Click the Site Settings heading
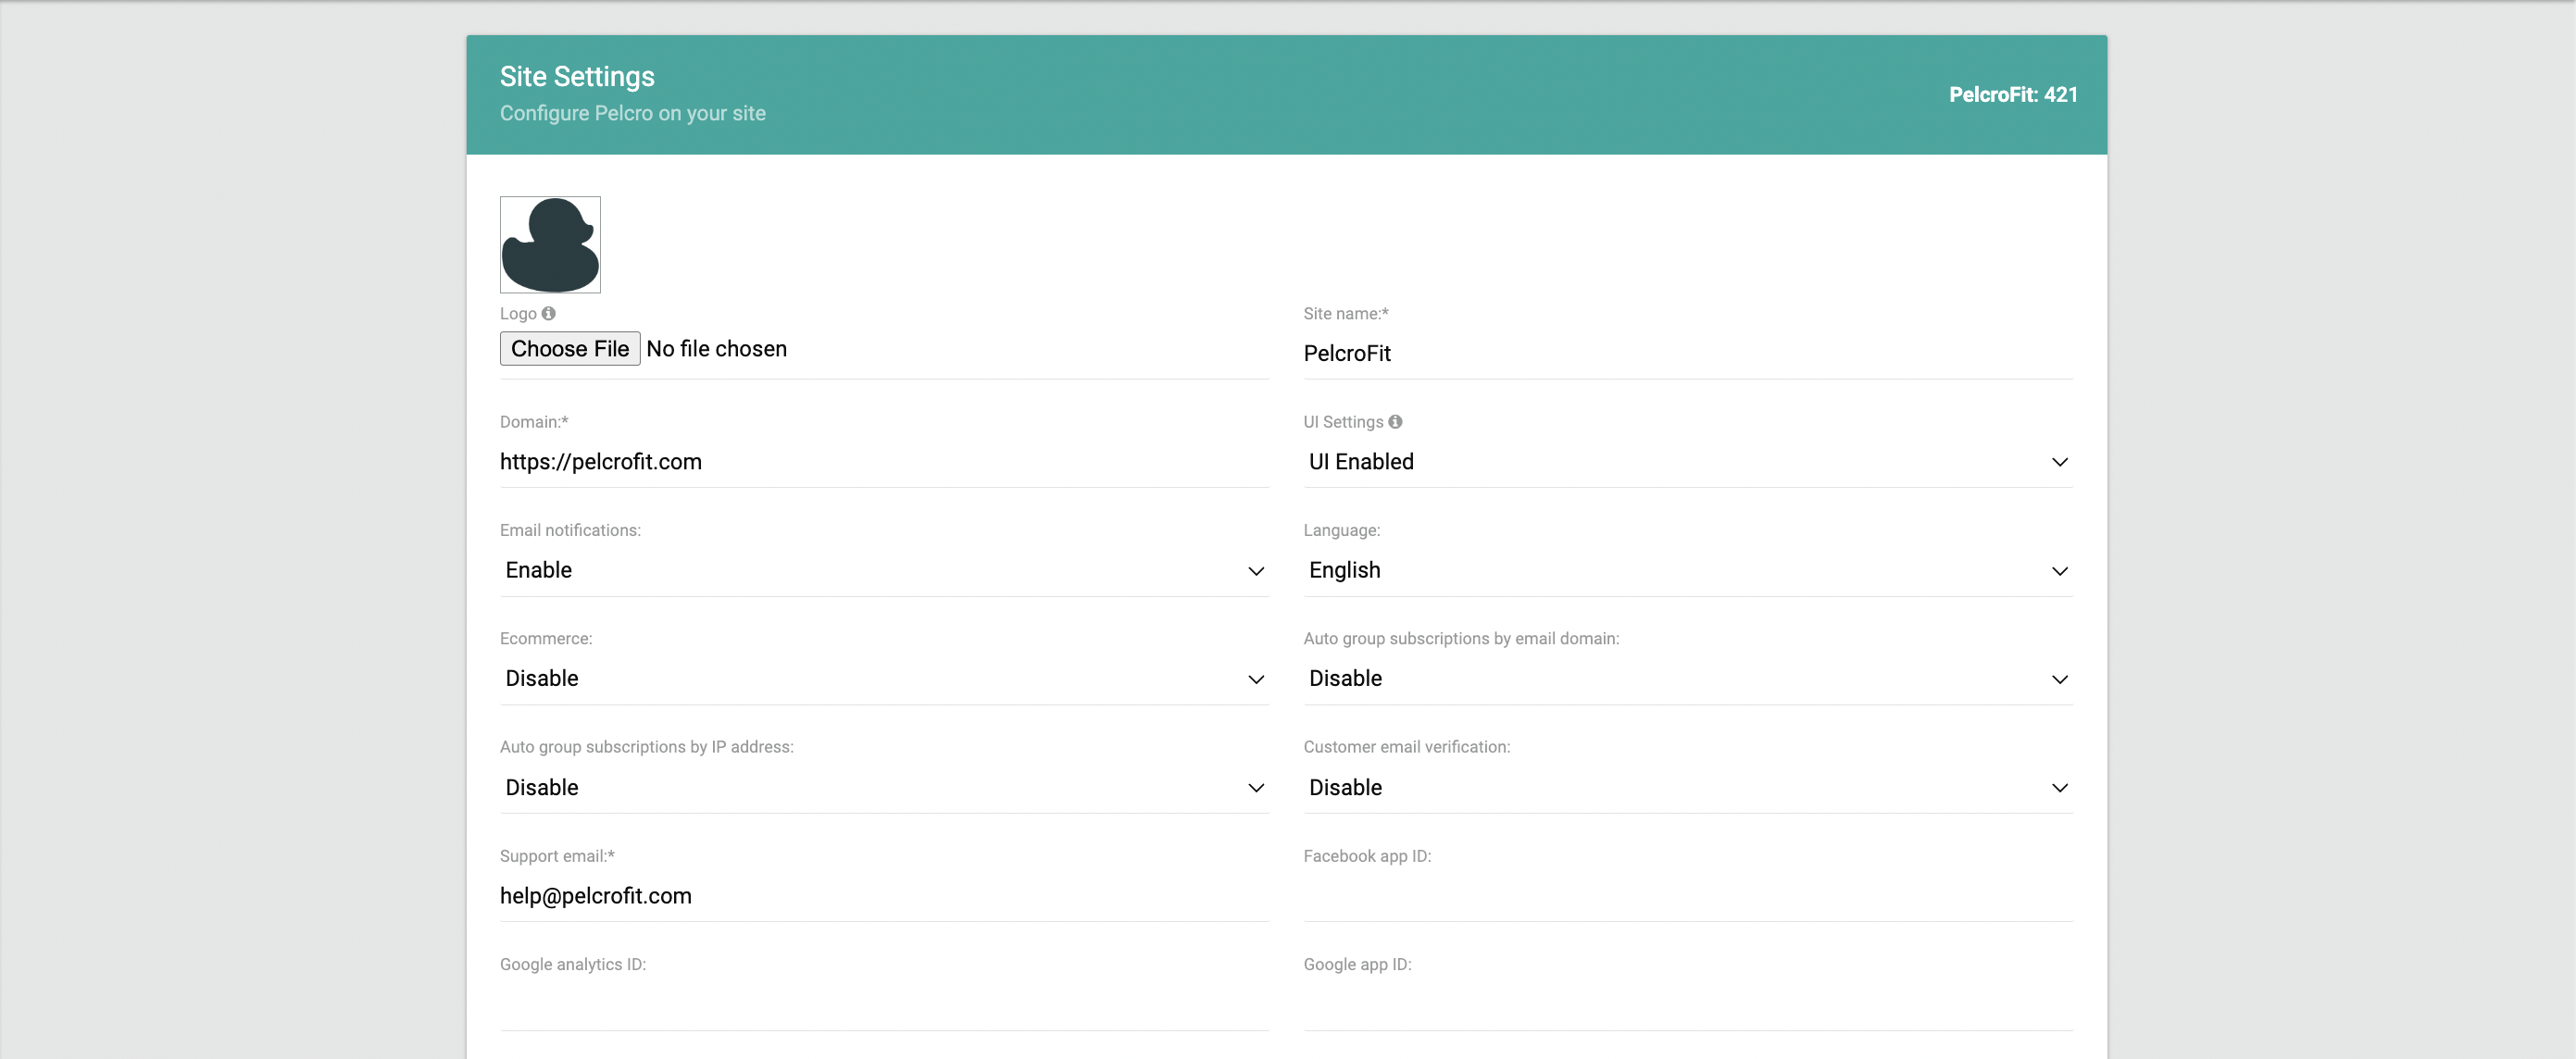The width and height of the screenshot is (2576, 1059). click(577, 77)
